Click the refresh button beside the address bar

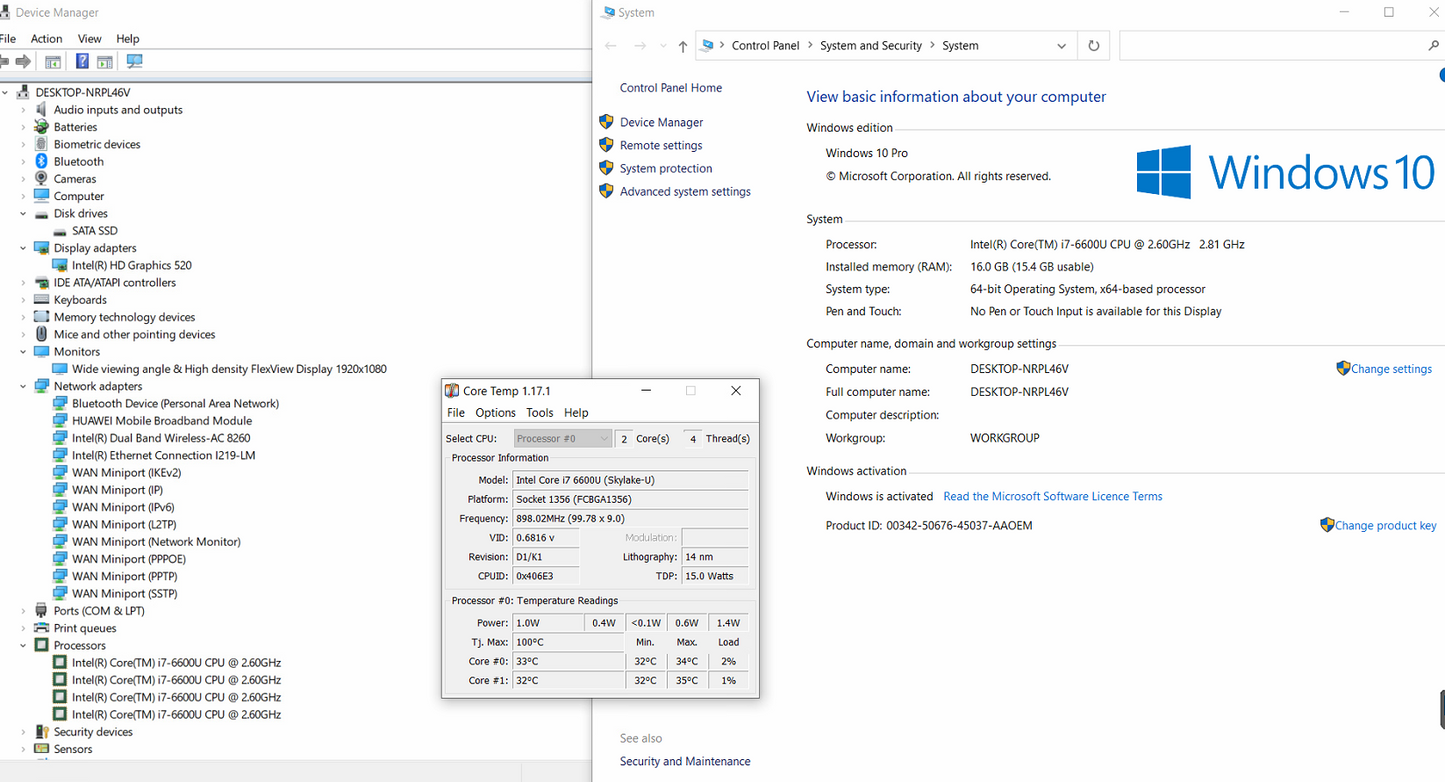(1094, 46)
